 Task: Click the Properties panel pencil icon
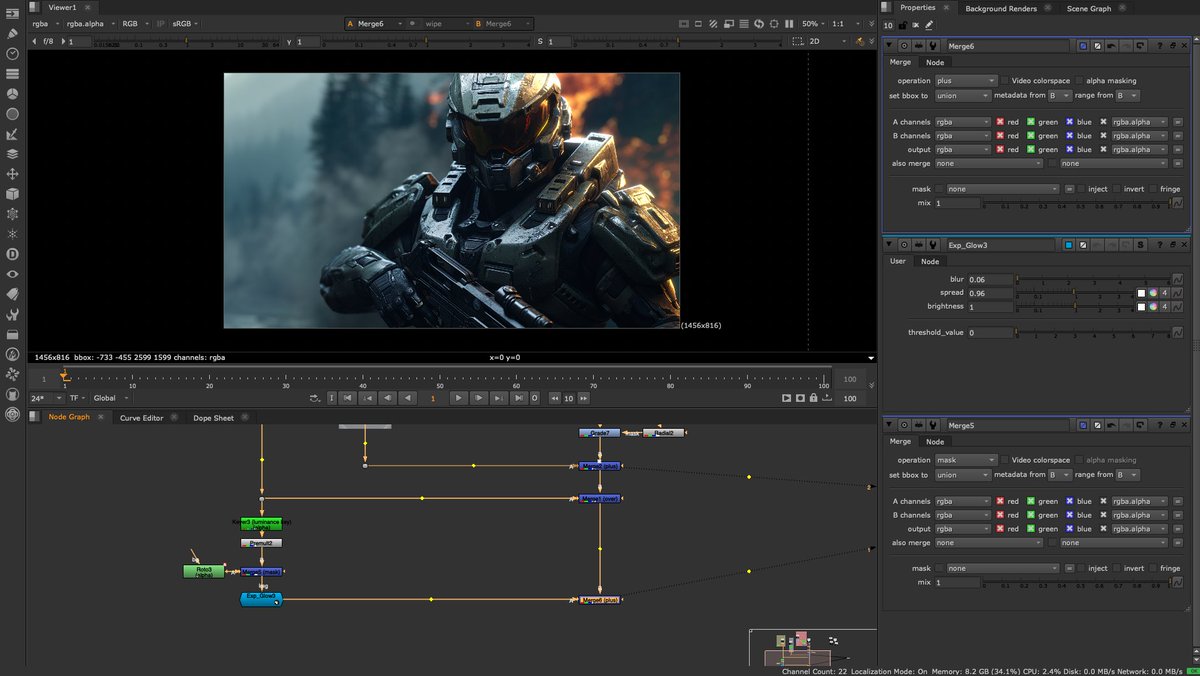click(x=928, y=24)
